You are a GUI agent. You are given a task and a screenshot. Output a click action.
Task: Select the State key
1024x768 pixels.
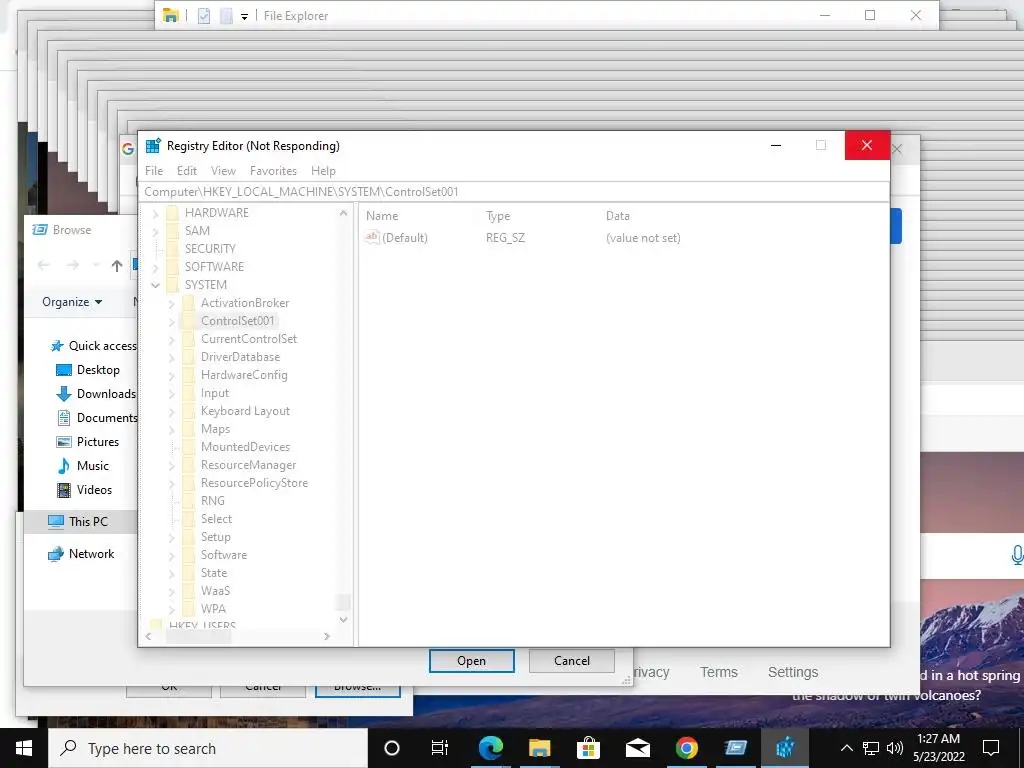coord(214,573)
